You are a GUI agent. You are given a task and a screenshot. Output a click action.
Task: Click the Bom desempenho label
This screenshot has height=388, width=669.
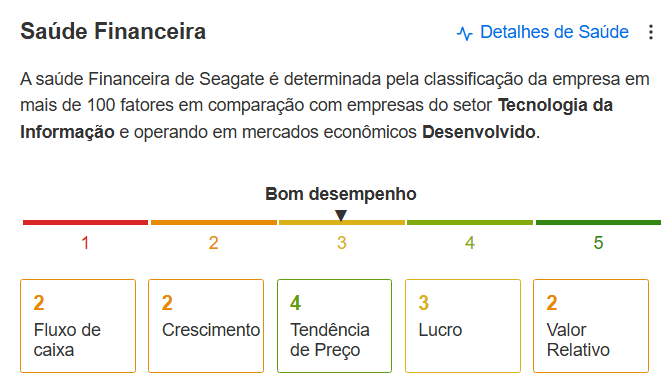[x=341, y=194]
